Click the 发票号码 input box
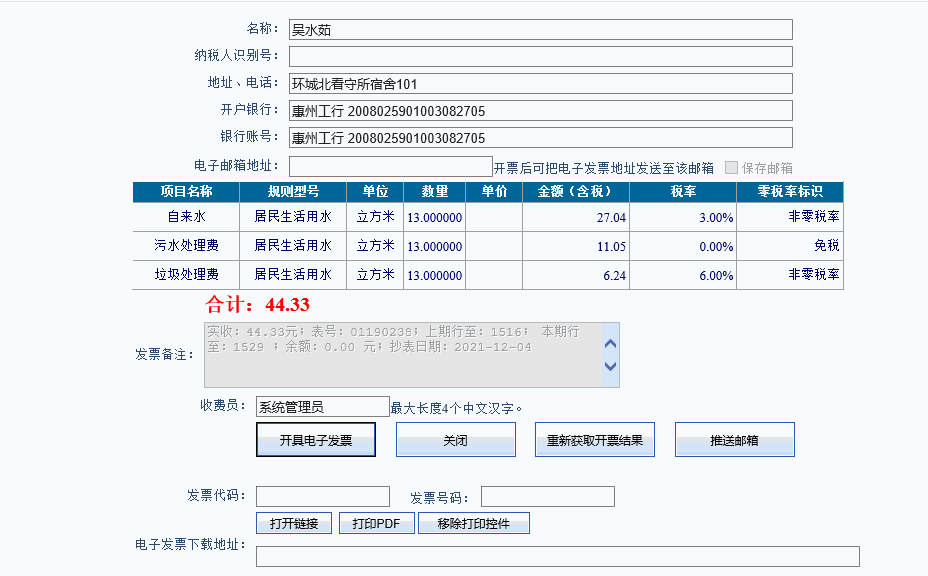This screenshot has width=928, height=576. (547, 497)
